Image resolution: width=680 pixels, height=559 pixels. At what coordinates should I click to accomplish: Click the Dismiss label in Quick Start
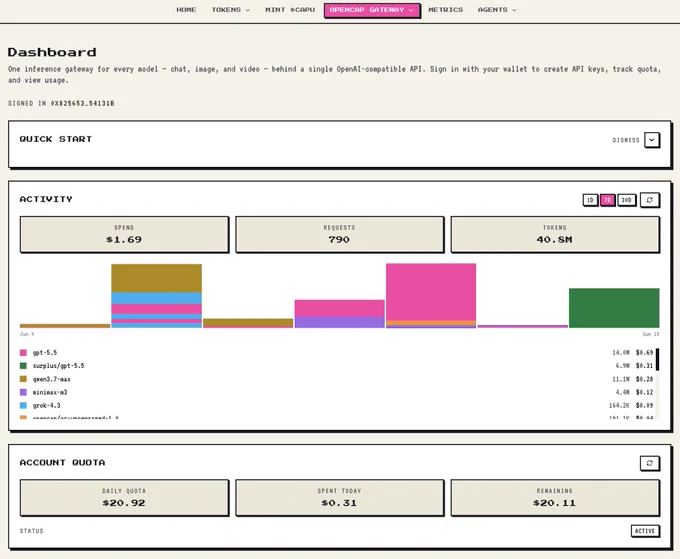point(626,140)
